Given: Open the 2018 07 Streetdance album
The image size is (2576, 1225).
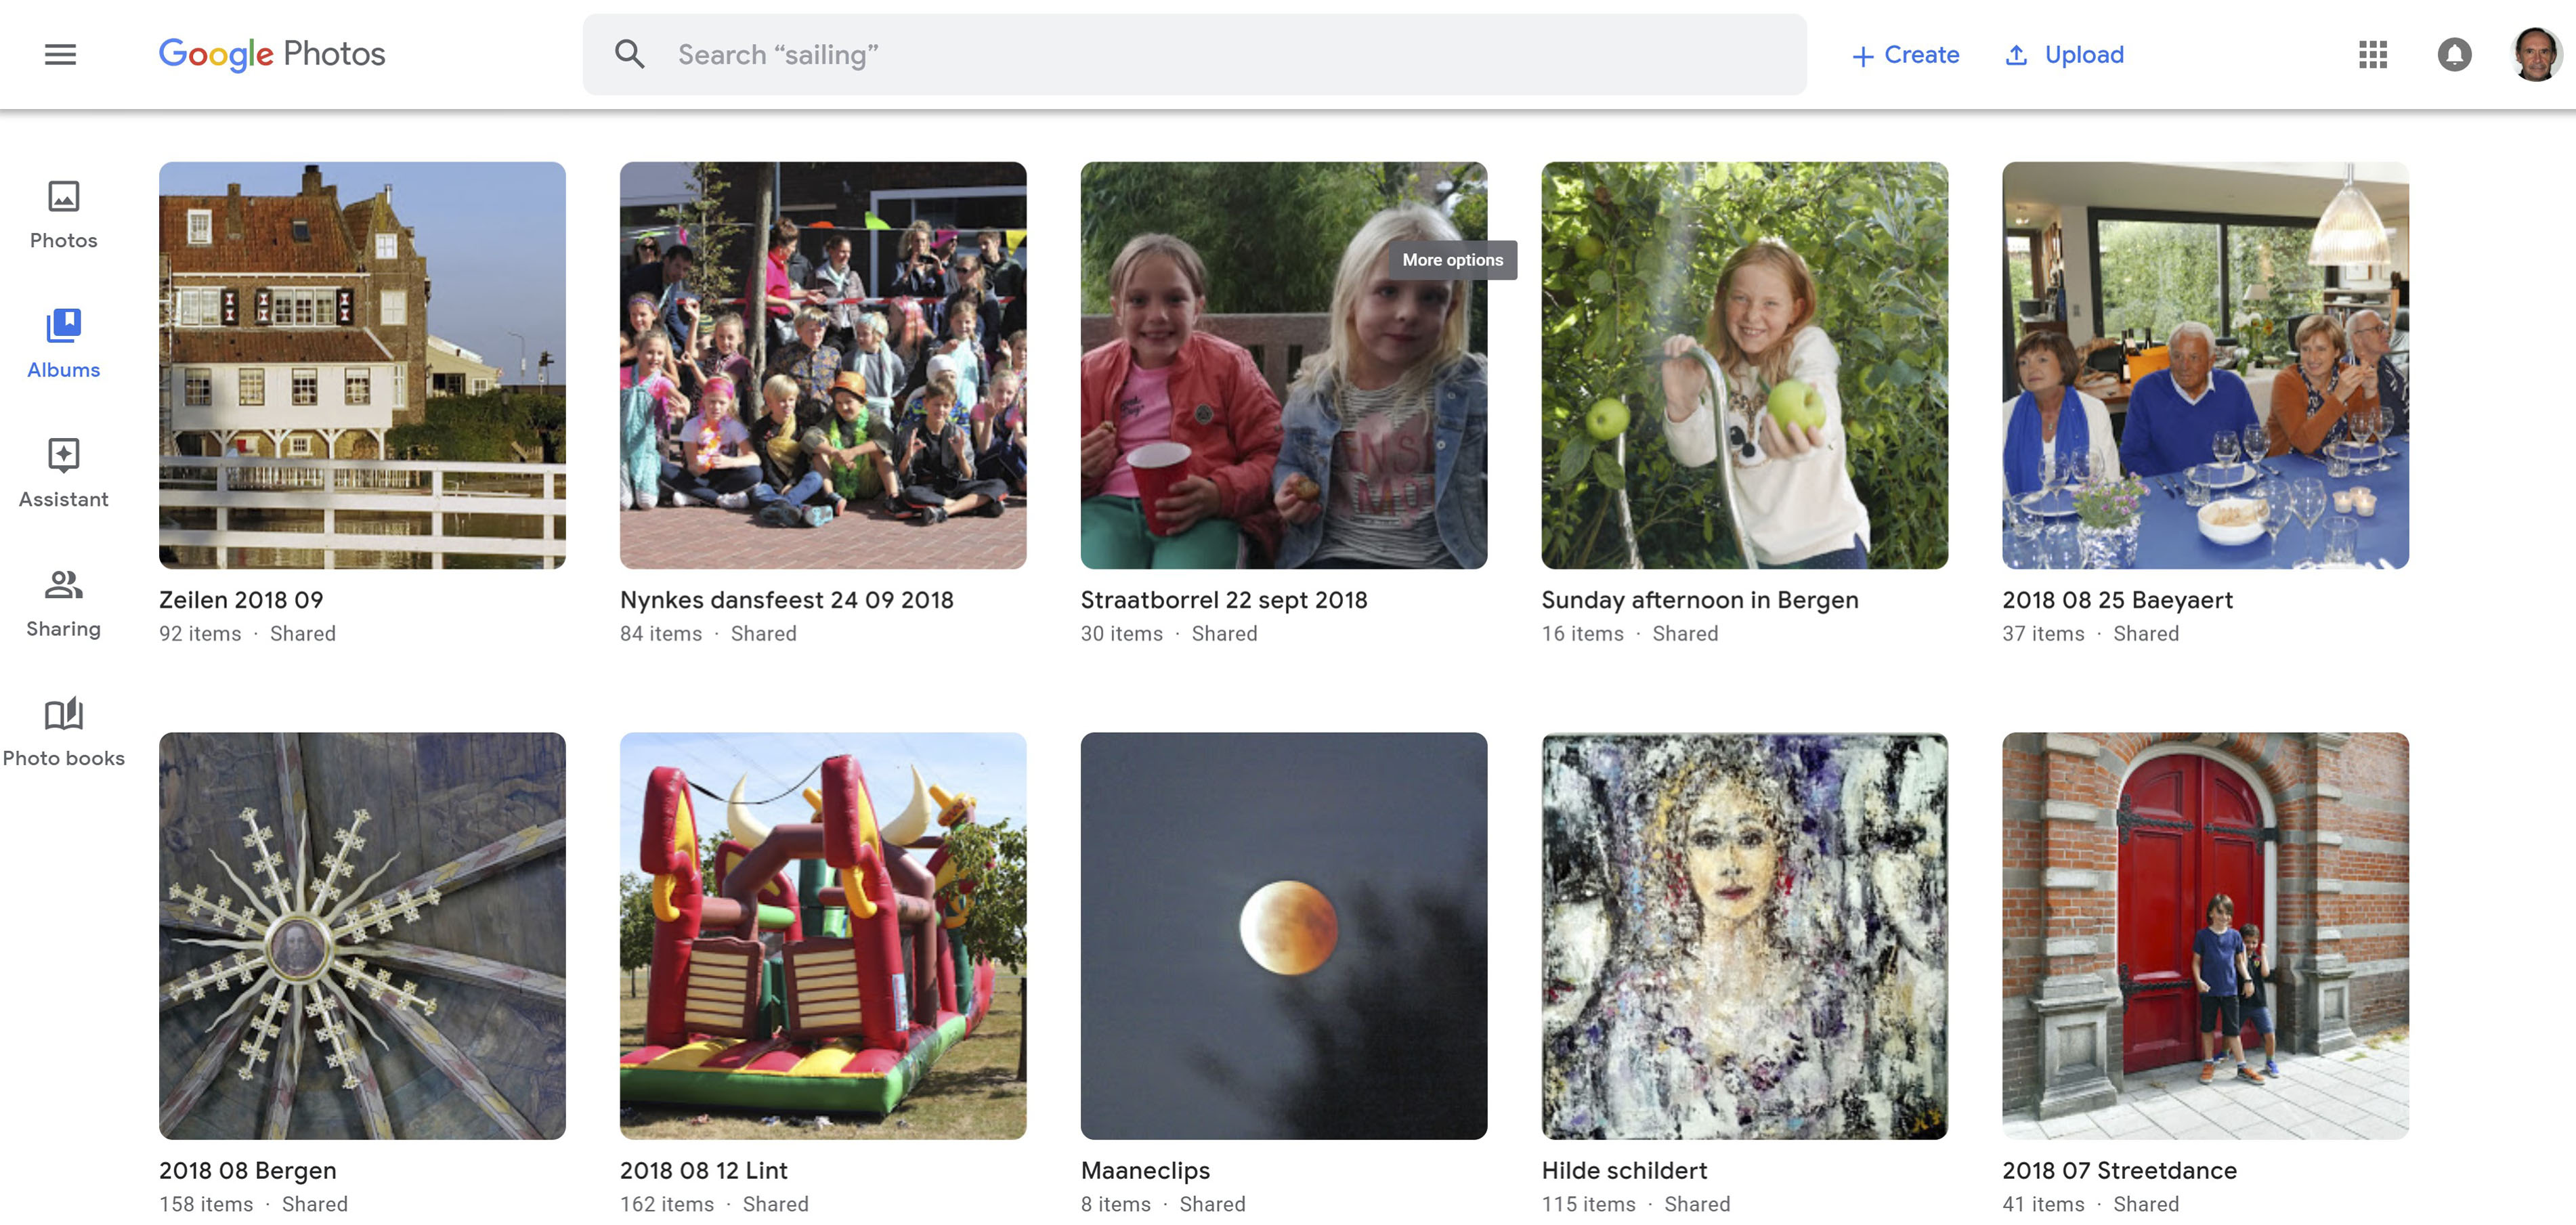Looking at the screenshot, I should pyautogui.click(x=2204, y=935).
